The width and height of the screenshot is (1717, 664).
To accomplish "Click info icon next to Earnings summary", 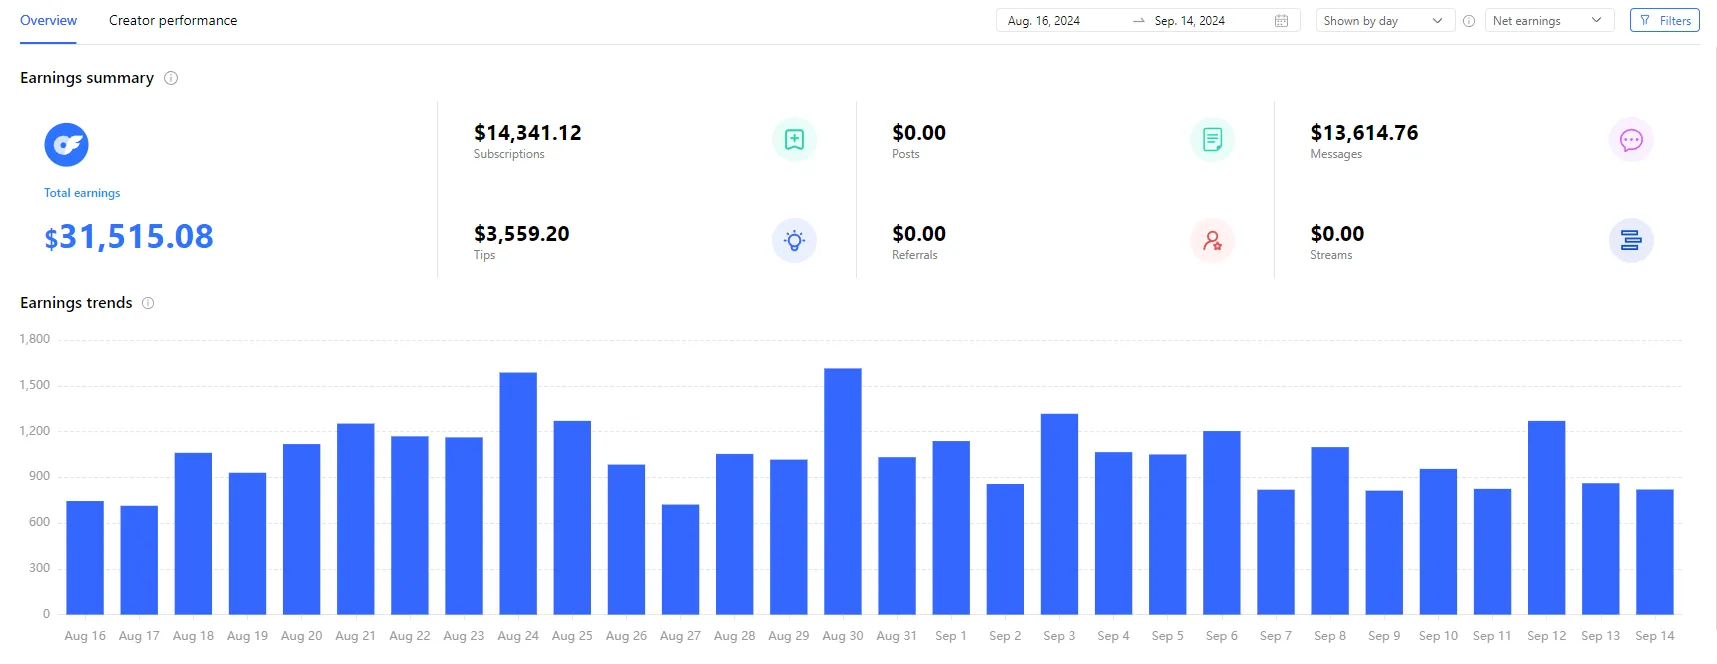I will 171,78.
